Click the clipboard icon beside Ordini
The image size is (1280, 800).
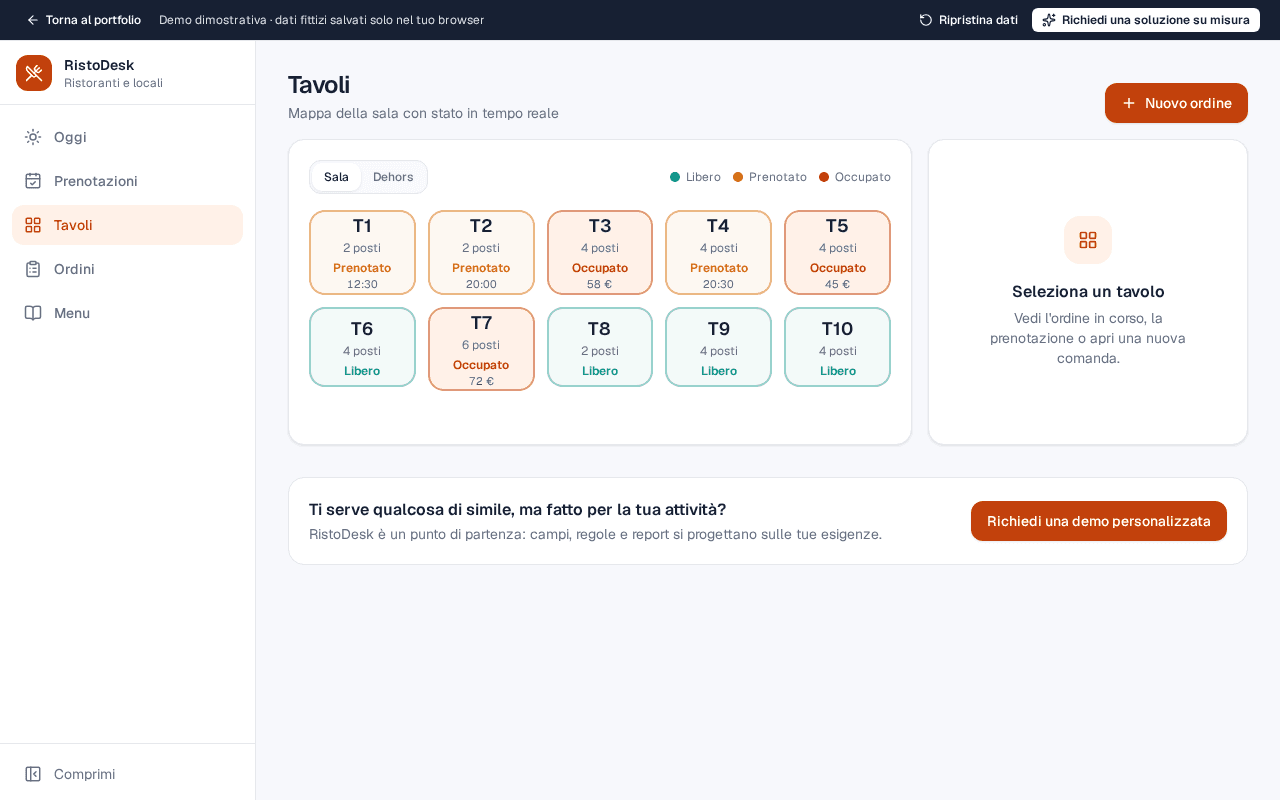[x=33, y=269]
